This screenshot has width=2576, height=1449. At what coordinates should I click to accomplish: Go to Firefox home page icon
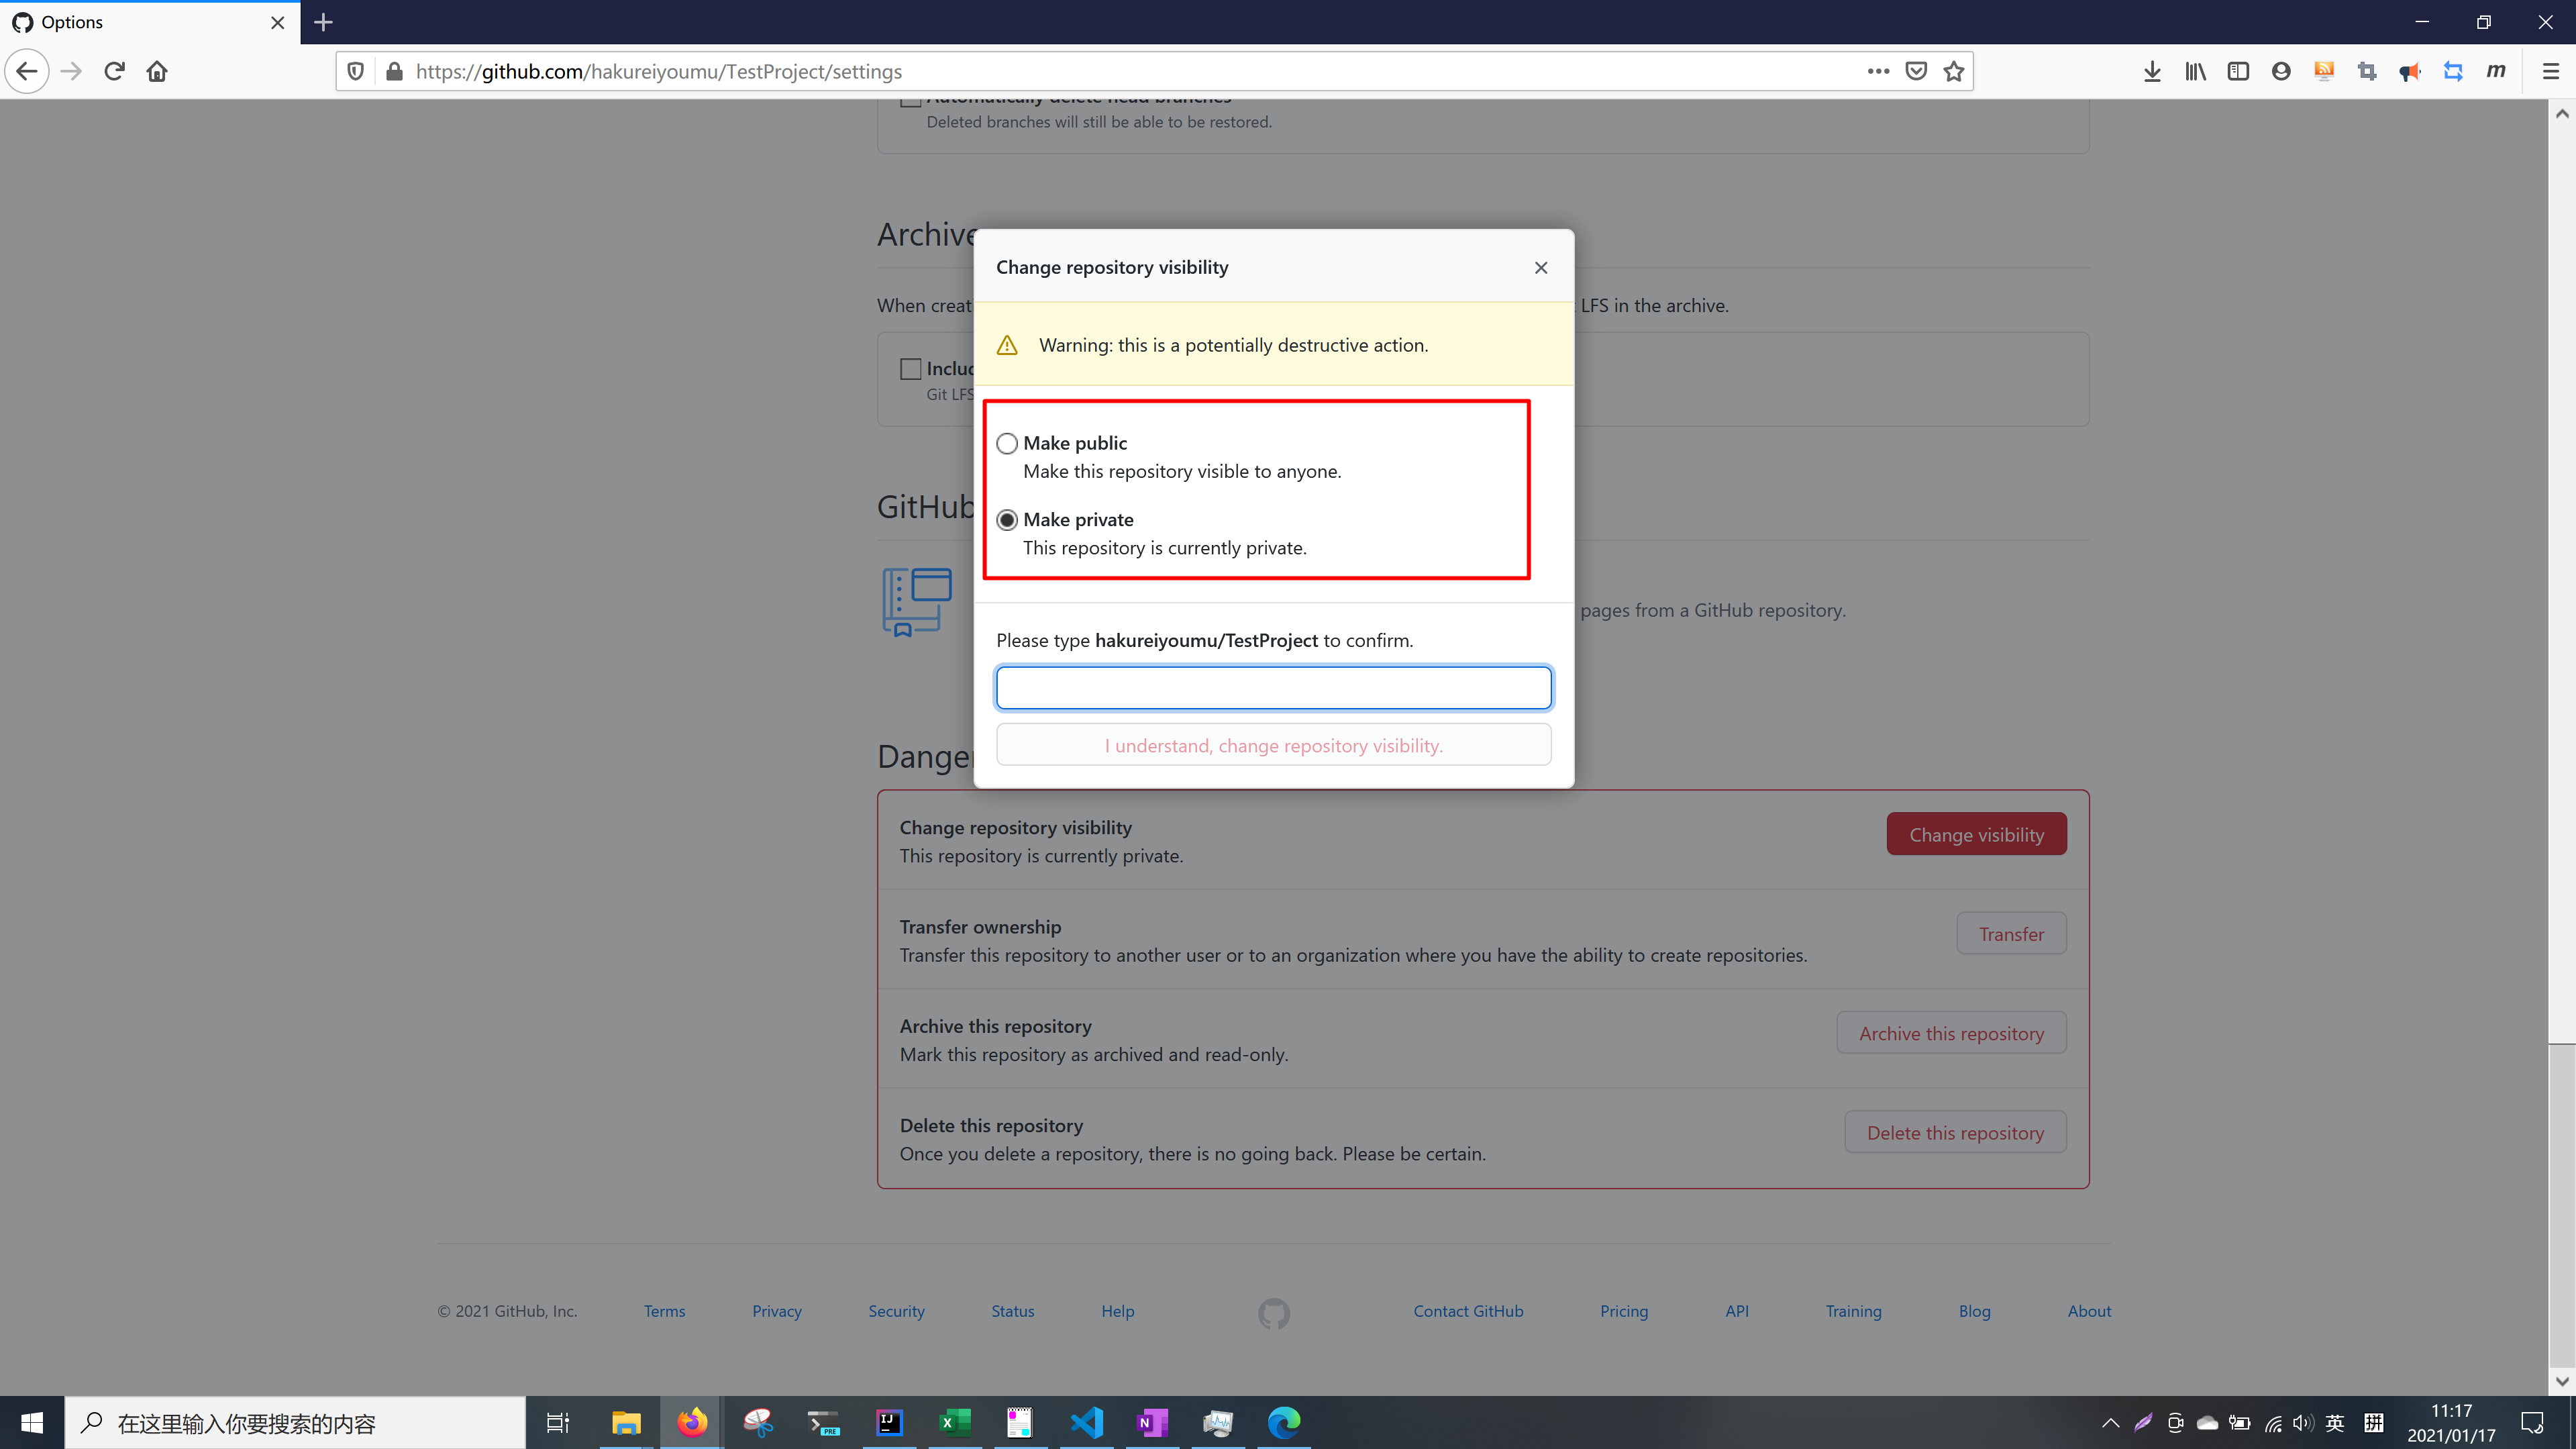tap(157, 71)
